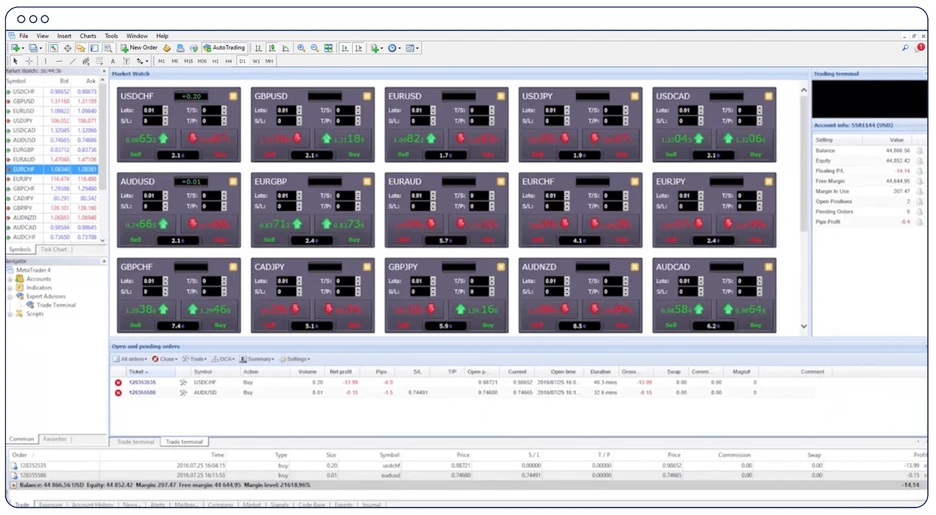
Task: Click the yellow settings icon on GBPUSD tile
Action: pyautogui.click(x=367, y=96)
